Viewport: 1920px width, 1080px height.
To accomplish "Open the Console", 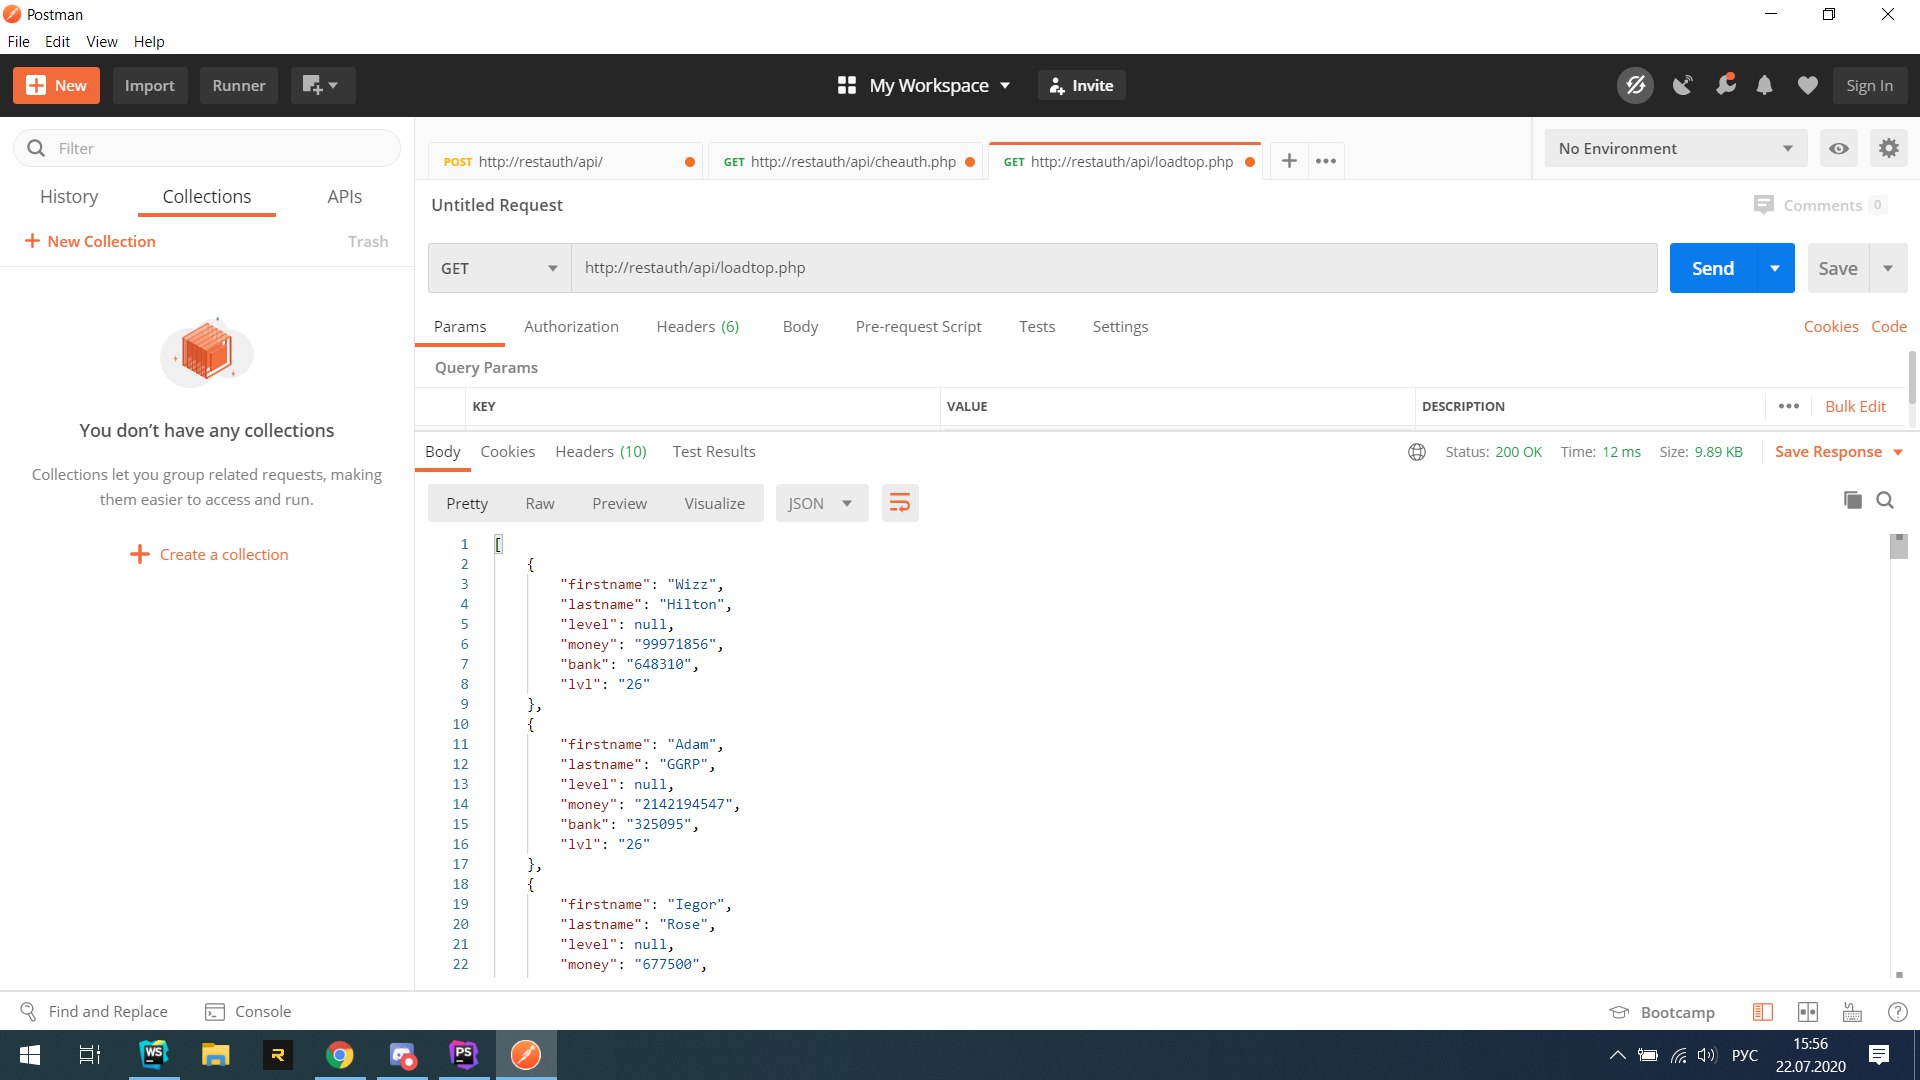I will click(248, 1012).
